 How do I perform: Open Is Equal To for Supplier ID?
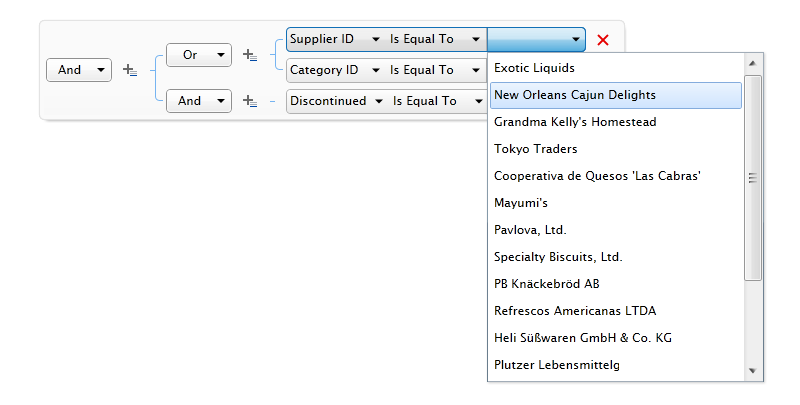[435, 39]
